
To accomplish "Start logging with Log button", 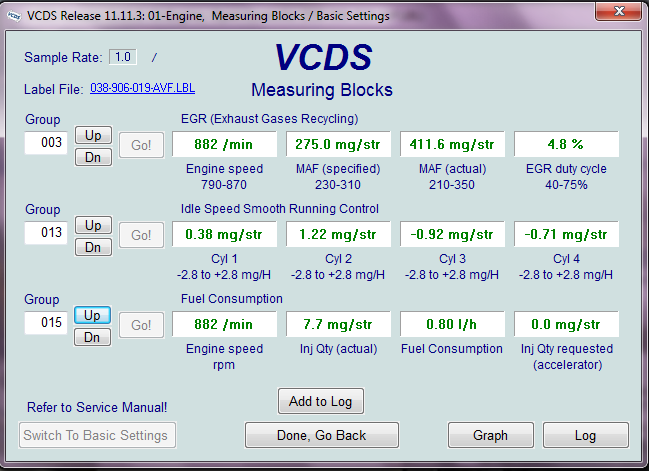I will tap(586, 435).
